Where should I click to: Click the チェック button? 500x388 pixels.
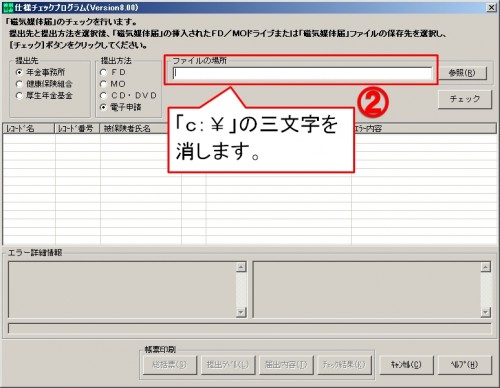click(x=465, y=99)
